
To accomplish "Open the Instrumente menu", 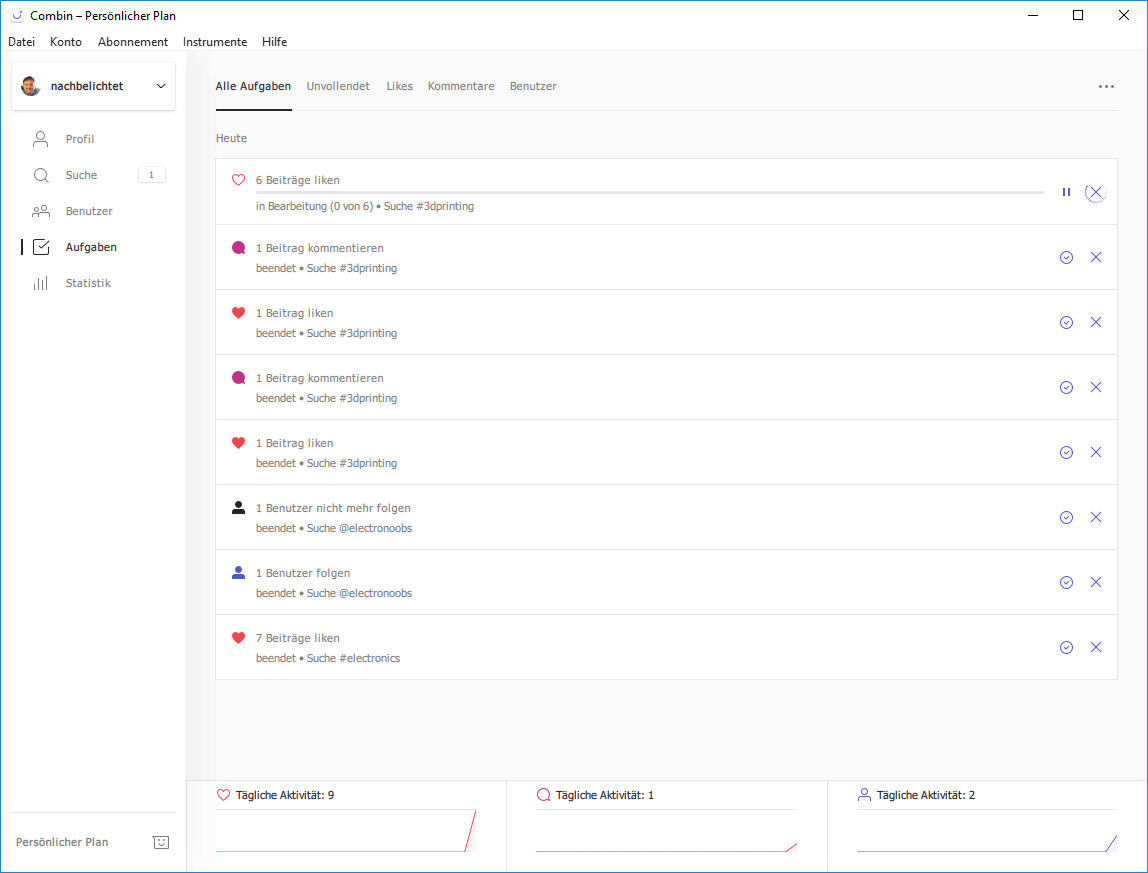I will point(215,42).
